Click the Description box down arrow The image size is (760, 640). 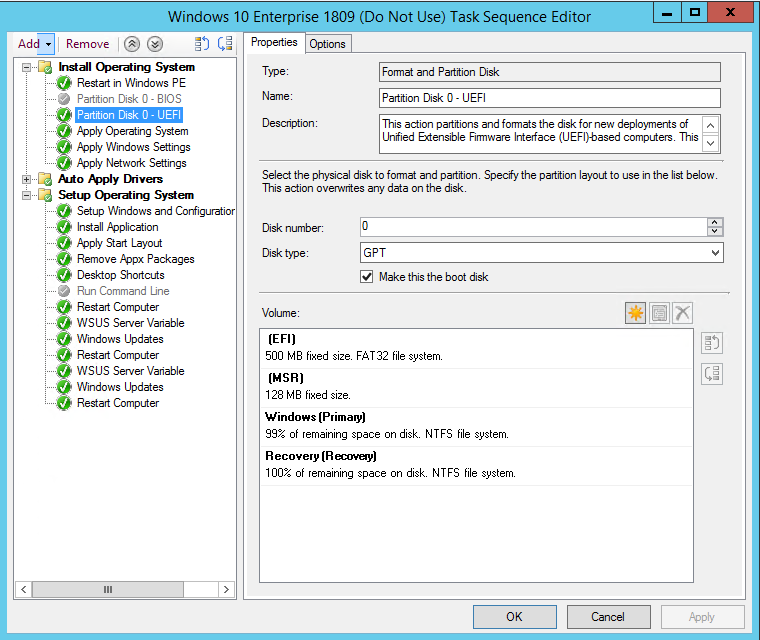[x=710, y=143]
